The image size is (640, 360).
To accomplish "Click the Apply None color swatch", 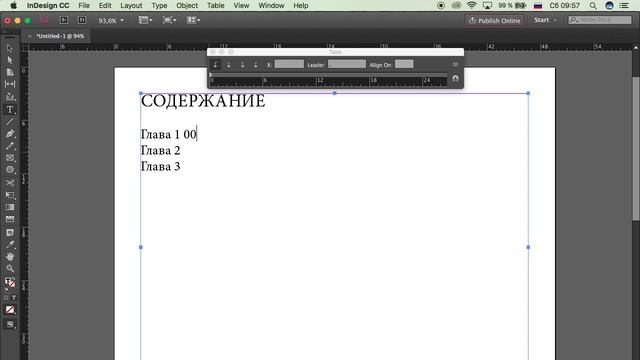I will pyautogui.click(x=10, y=310).
